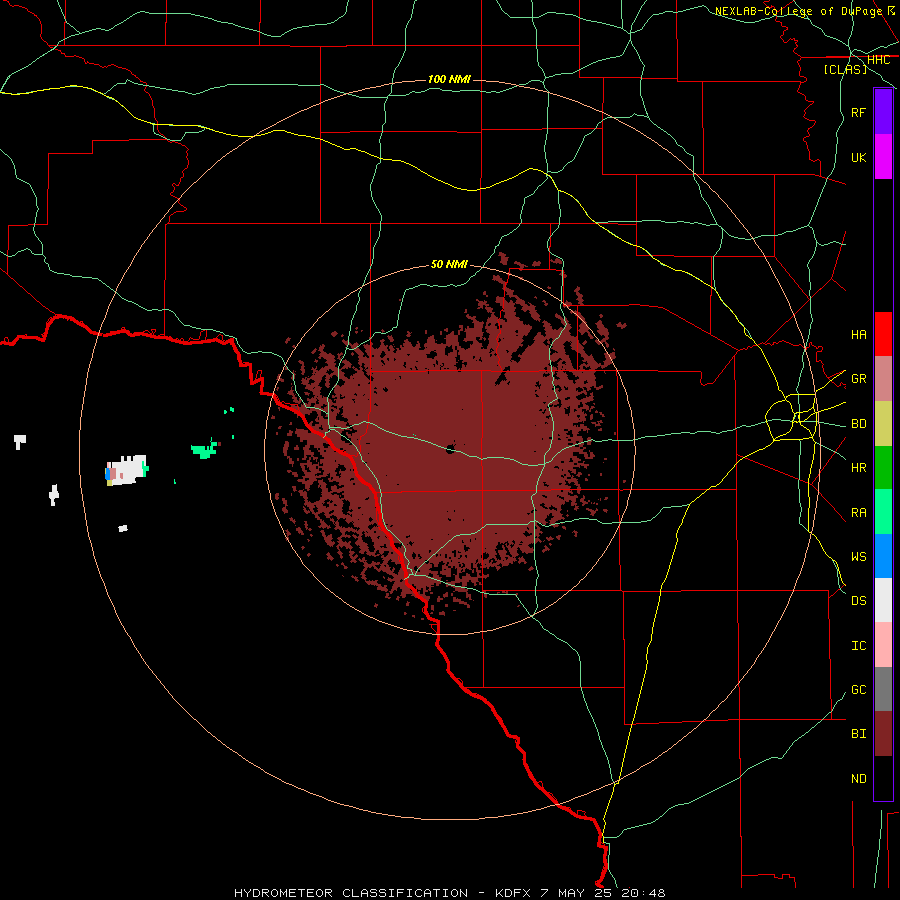Click the WS legend label
Screen dimensions: 900x900
click(x=859, y=557)
